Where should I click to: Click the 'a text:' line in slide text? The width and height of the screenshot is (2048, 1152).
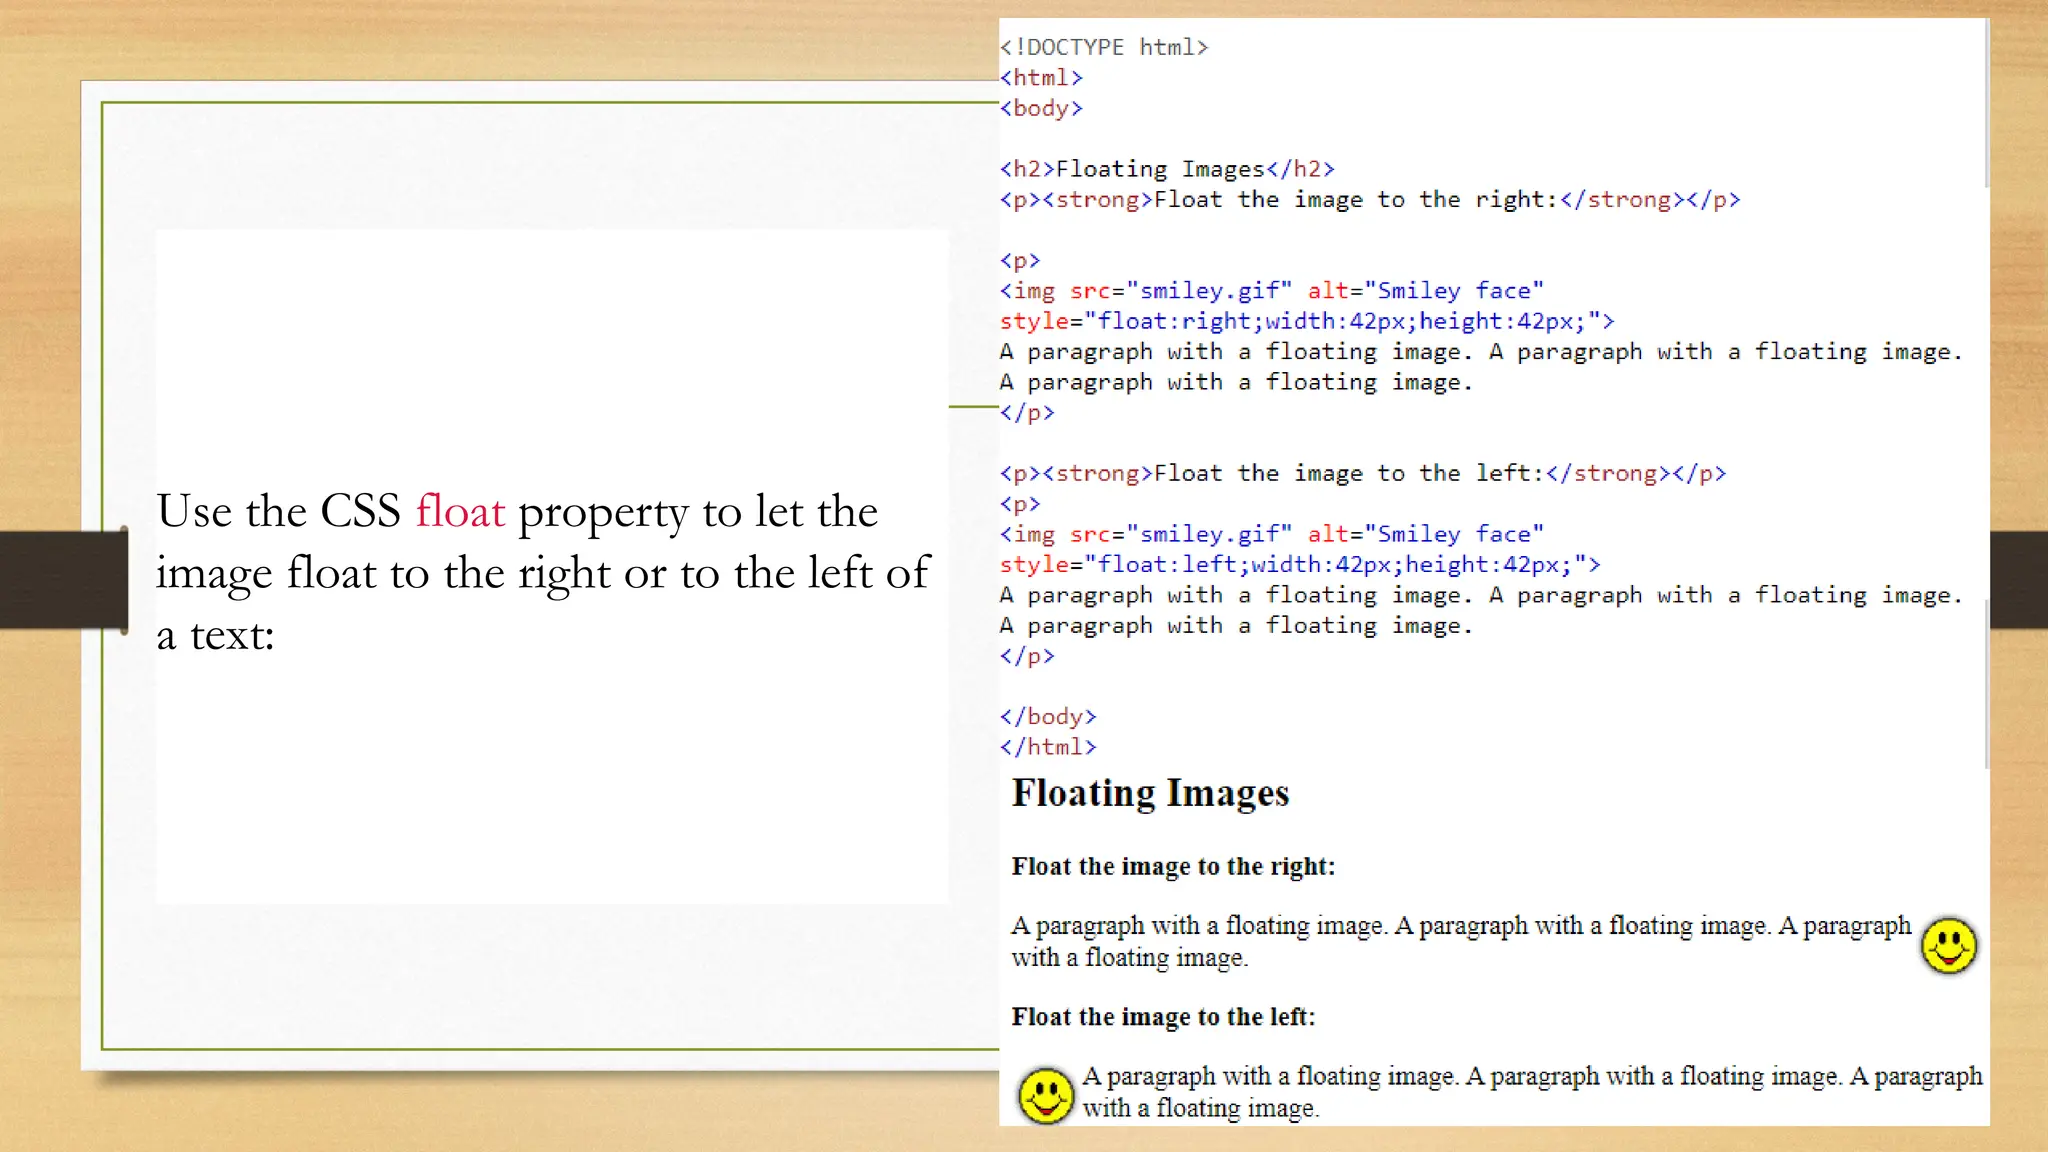215,635
